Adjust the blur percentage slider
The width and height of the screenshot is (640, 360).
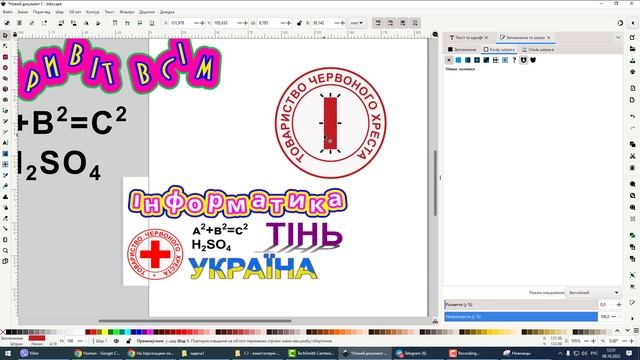tap(521, 304)
